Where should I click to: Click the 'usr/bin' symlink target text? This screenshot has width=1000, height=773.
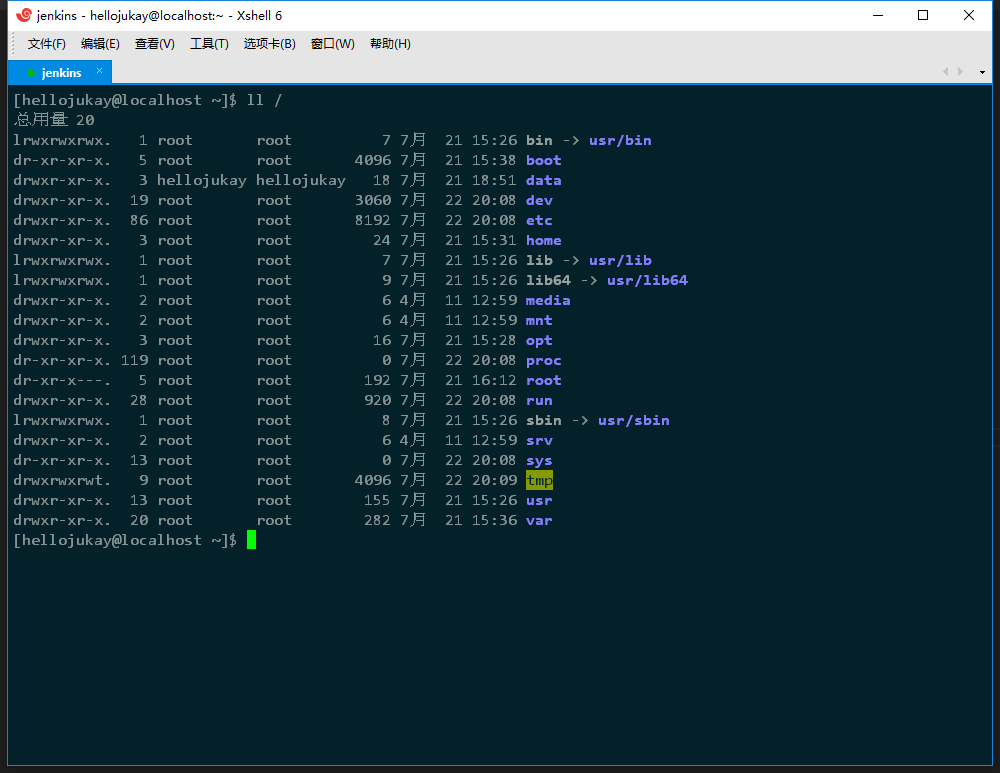tap(620, 140)
